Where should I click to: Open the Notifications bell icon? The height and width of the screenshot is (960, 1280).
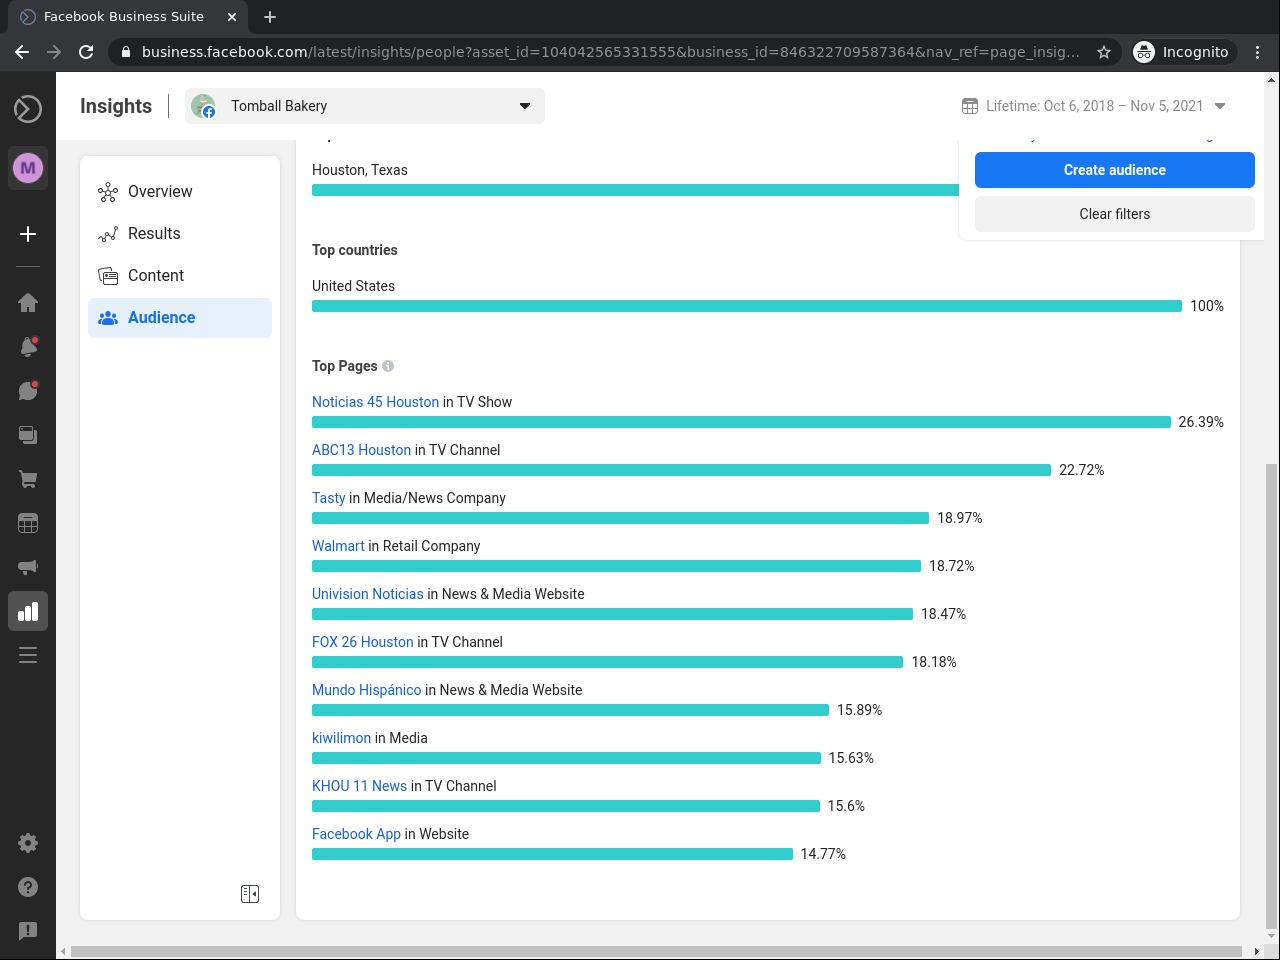(x=28, y=347)
